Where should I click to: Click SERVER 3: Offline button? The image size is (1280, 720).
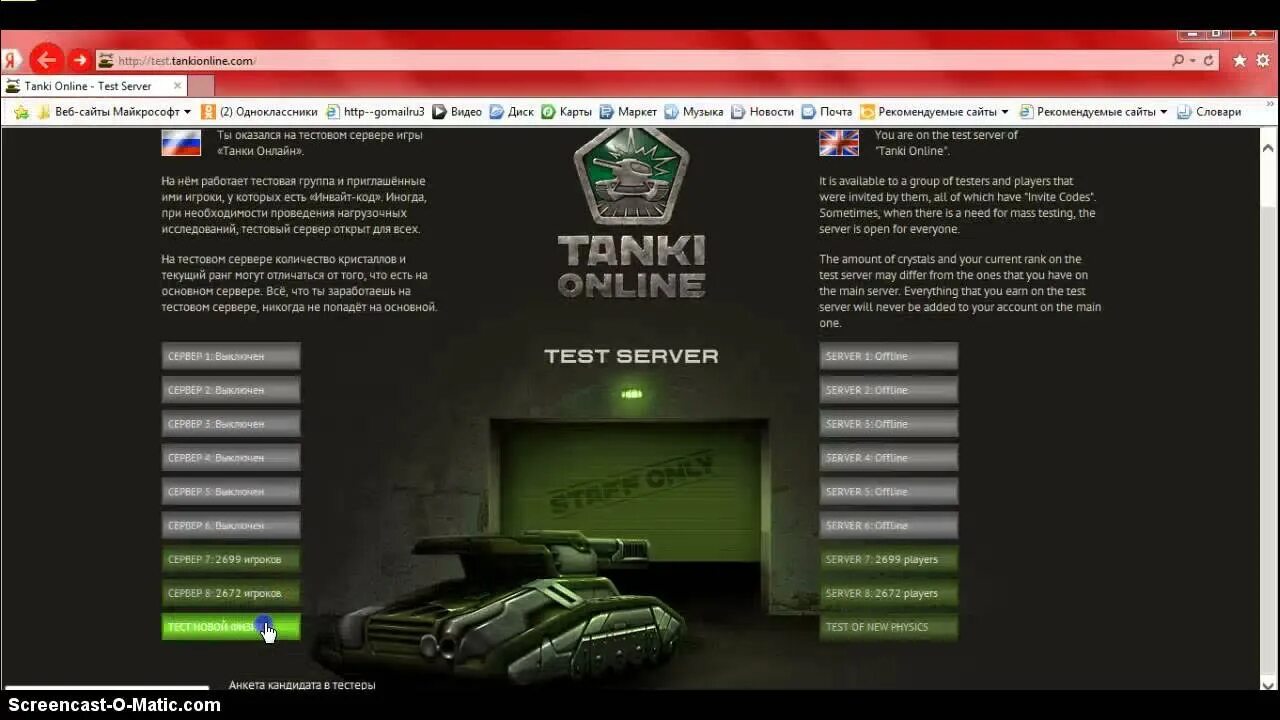point(889,424)
